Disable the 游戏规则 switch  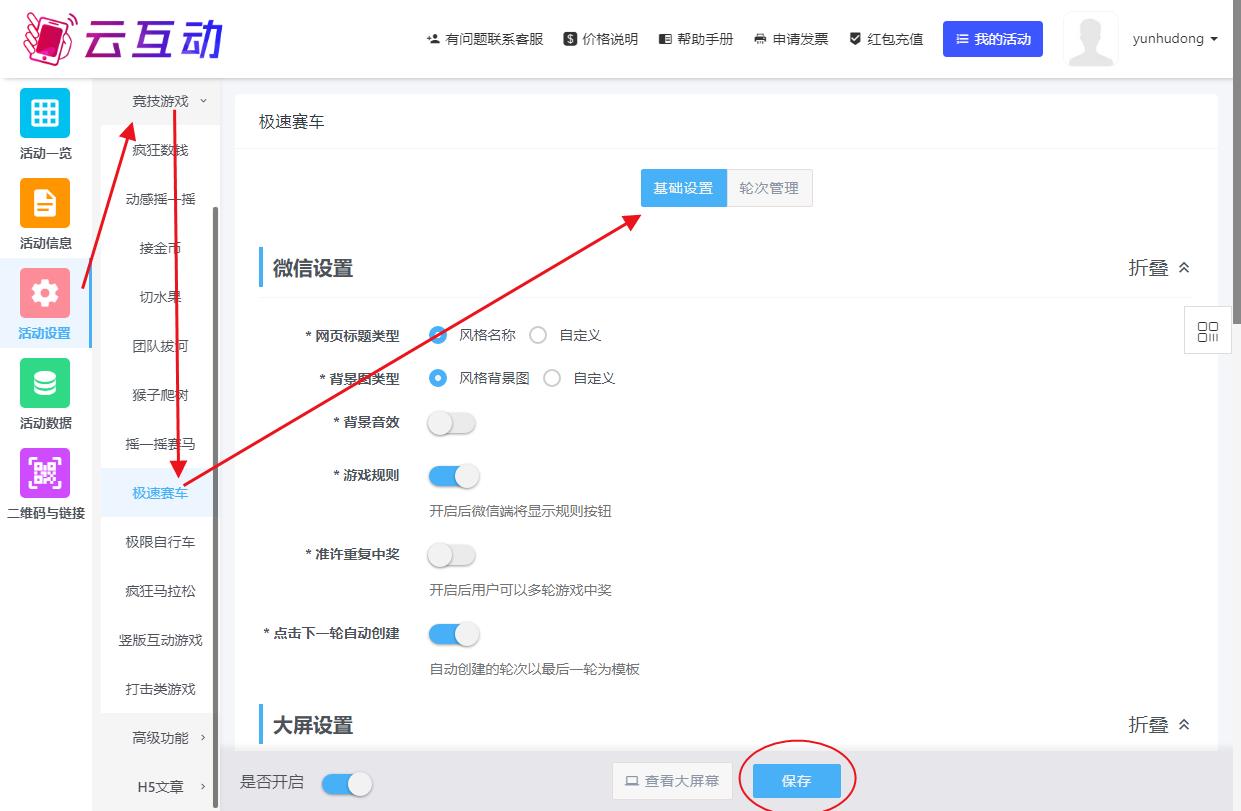[453, 476]
